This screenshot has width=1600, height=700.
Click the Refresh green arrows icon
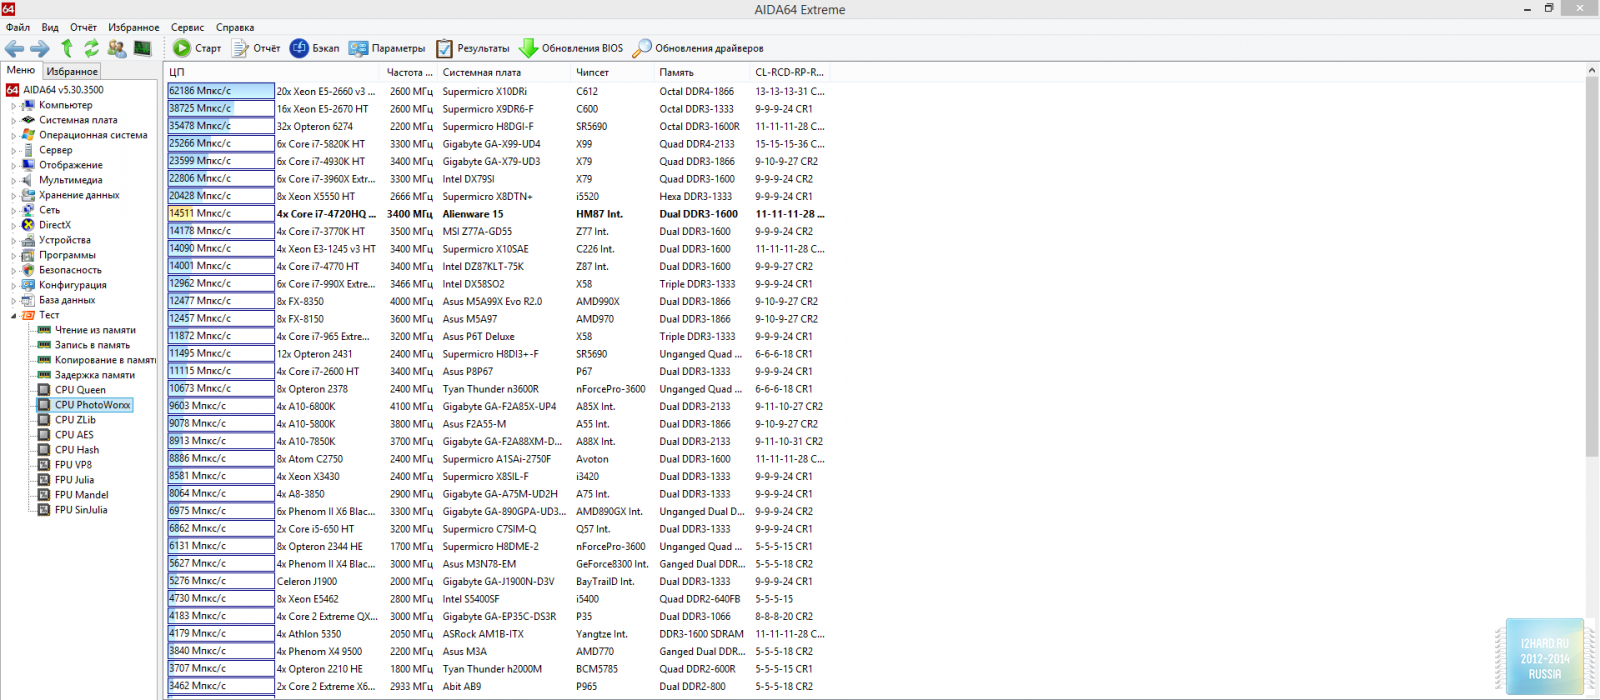tap(91, 48)
